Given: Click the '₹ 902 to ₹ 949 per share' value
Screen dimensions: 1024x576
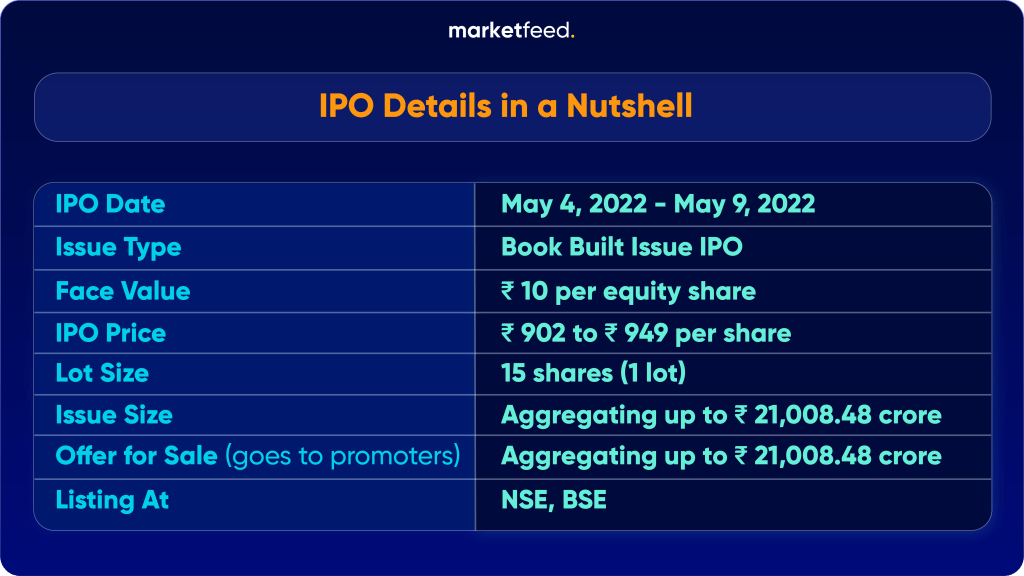Looking at the screenshot, I should (x=646, y=332).
